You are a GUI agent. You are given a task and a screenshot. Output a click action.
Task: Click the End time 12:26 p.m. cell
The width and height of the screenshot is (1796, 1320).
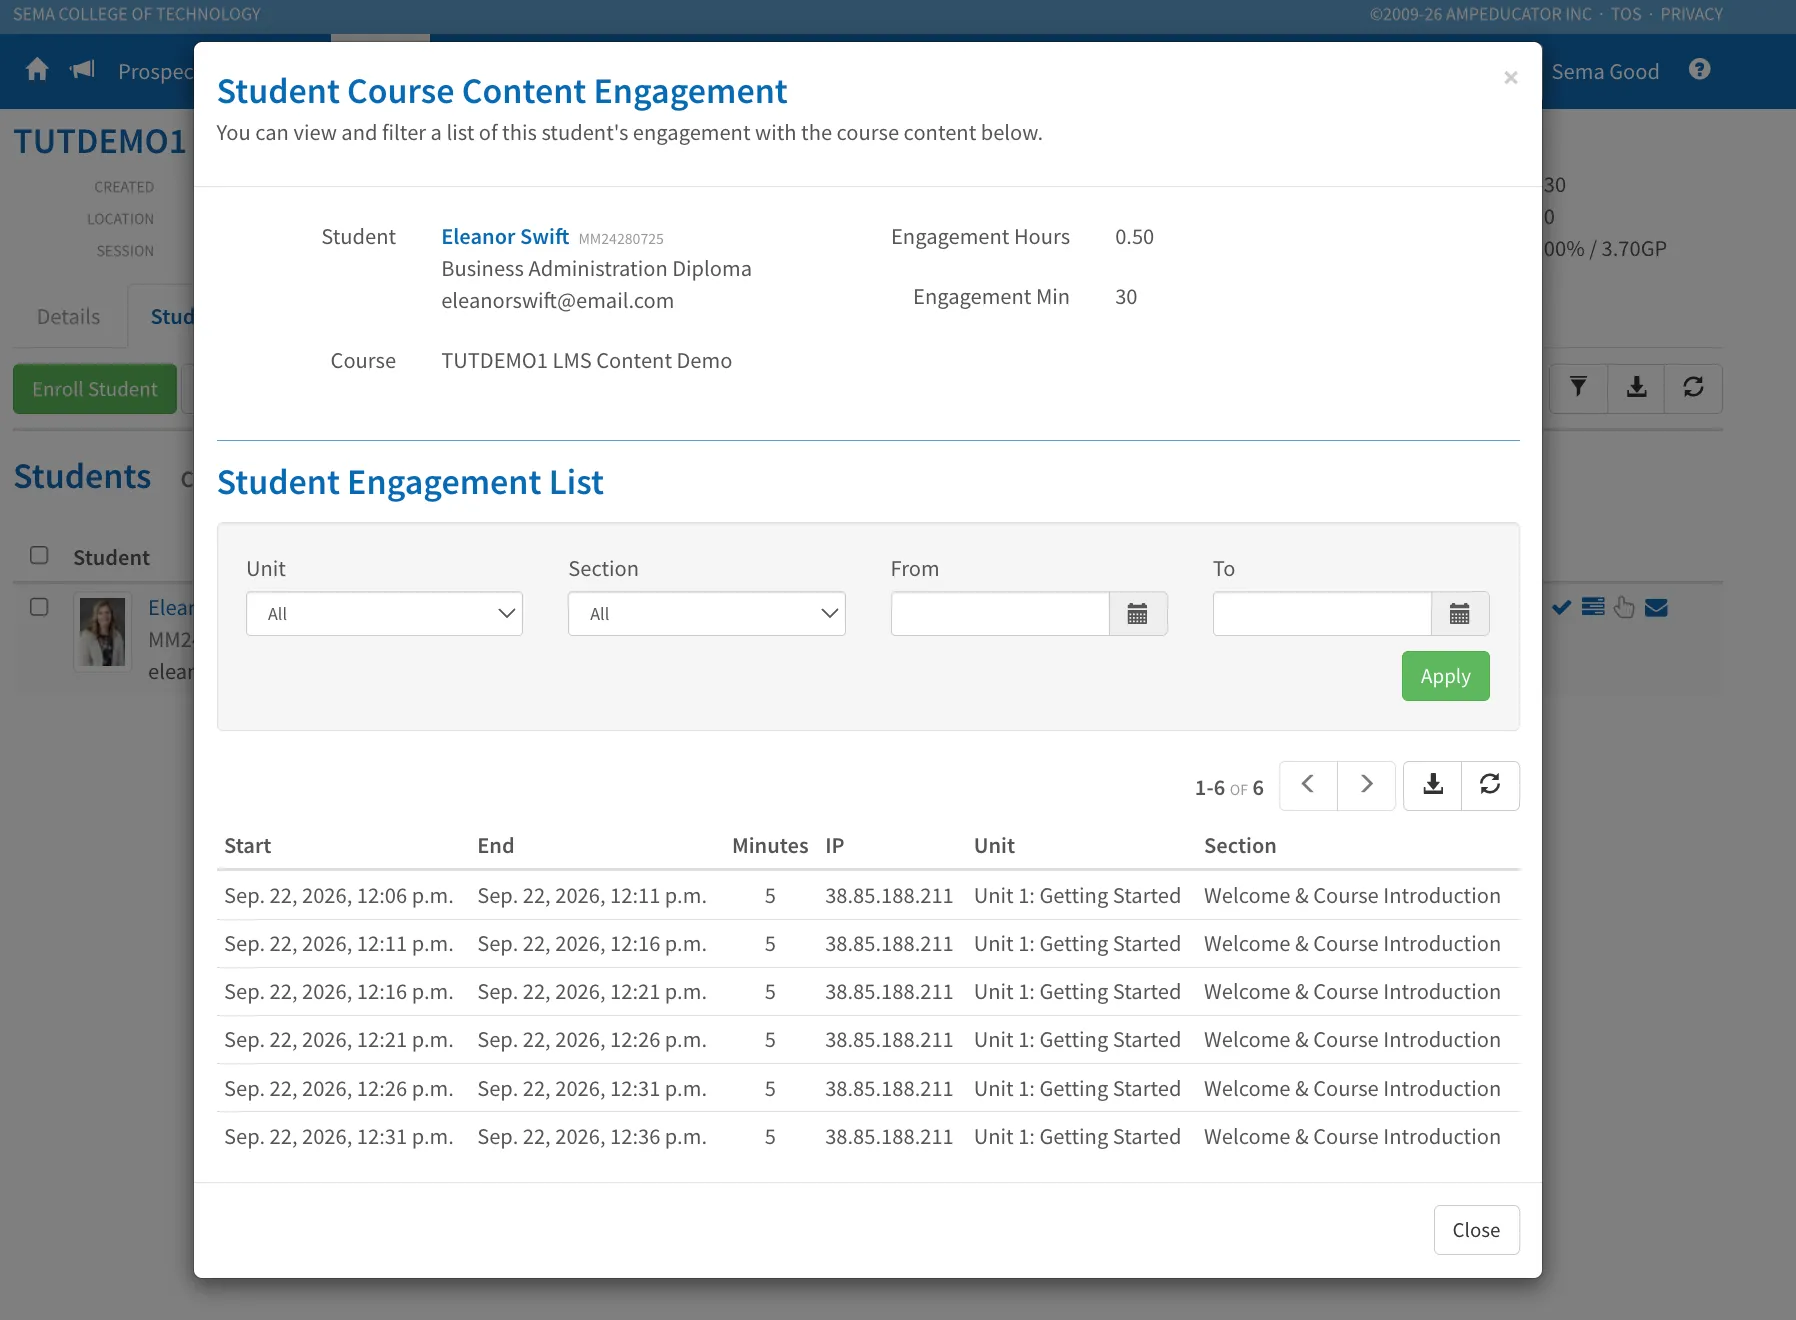click(592, 1040)
